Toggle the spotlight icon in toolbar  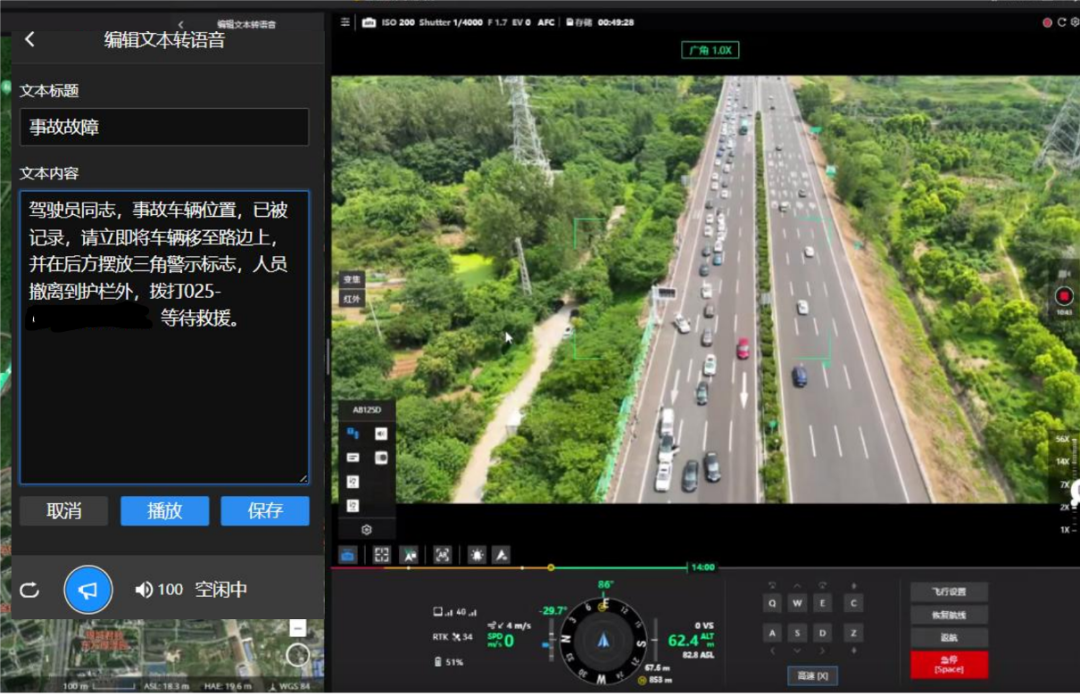click(477, 554)
